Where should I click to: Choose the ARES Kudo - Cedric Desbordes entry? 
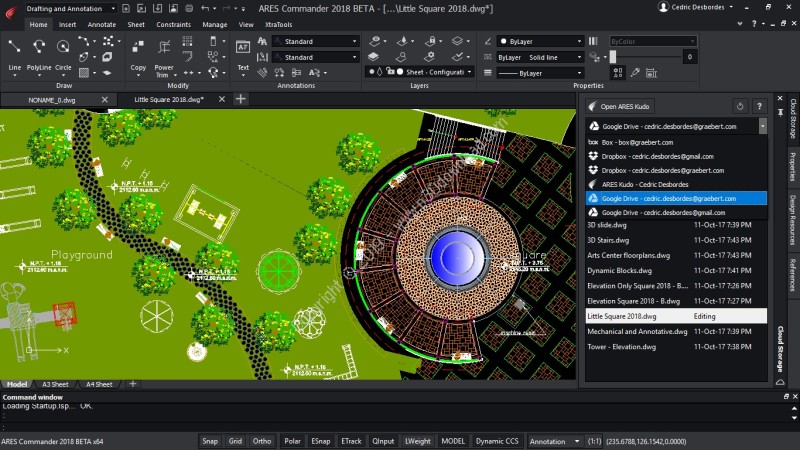[x=676, y=184]
